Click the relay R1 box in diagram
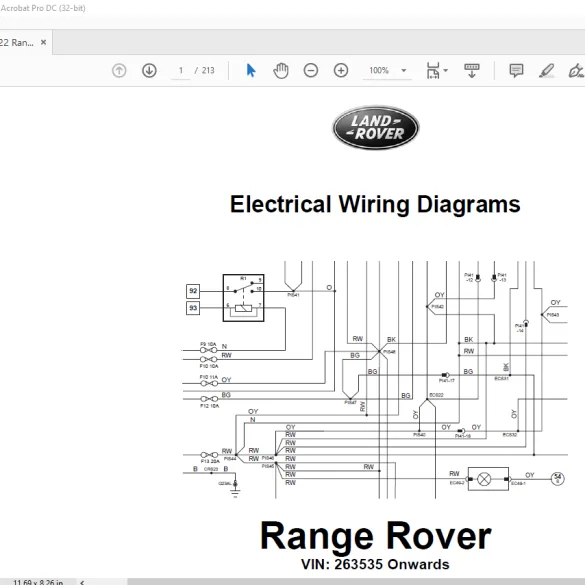 (244, 298)
